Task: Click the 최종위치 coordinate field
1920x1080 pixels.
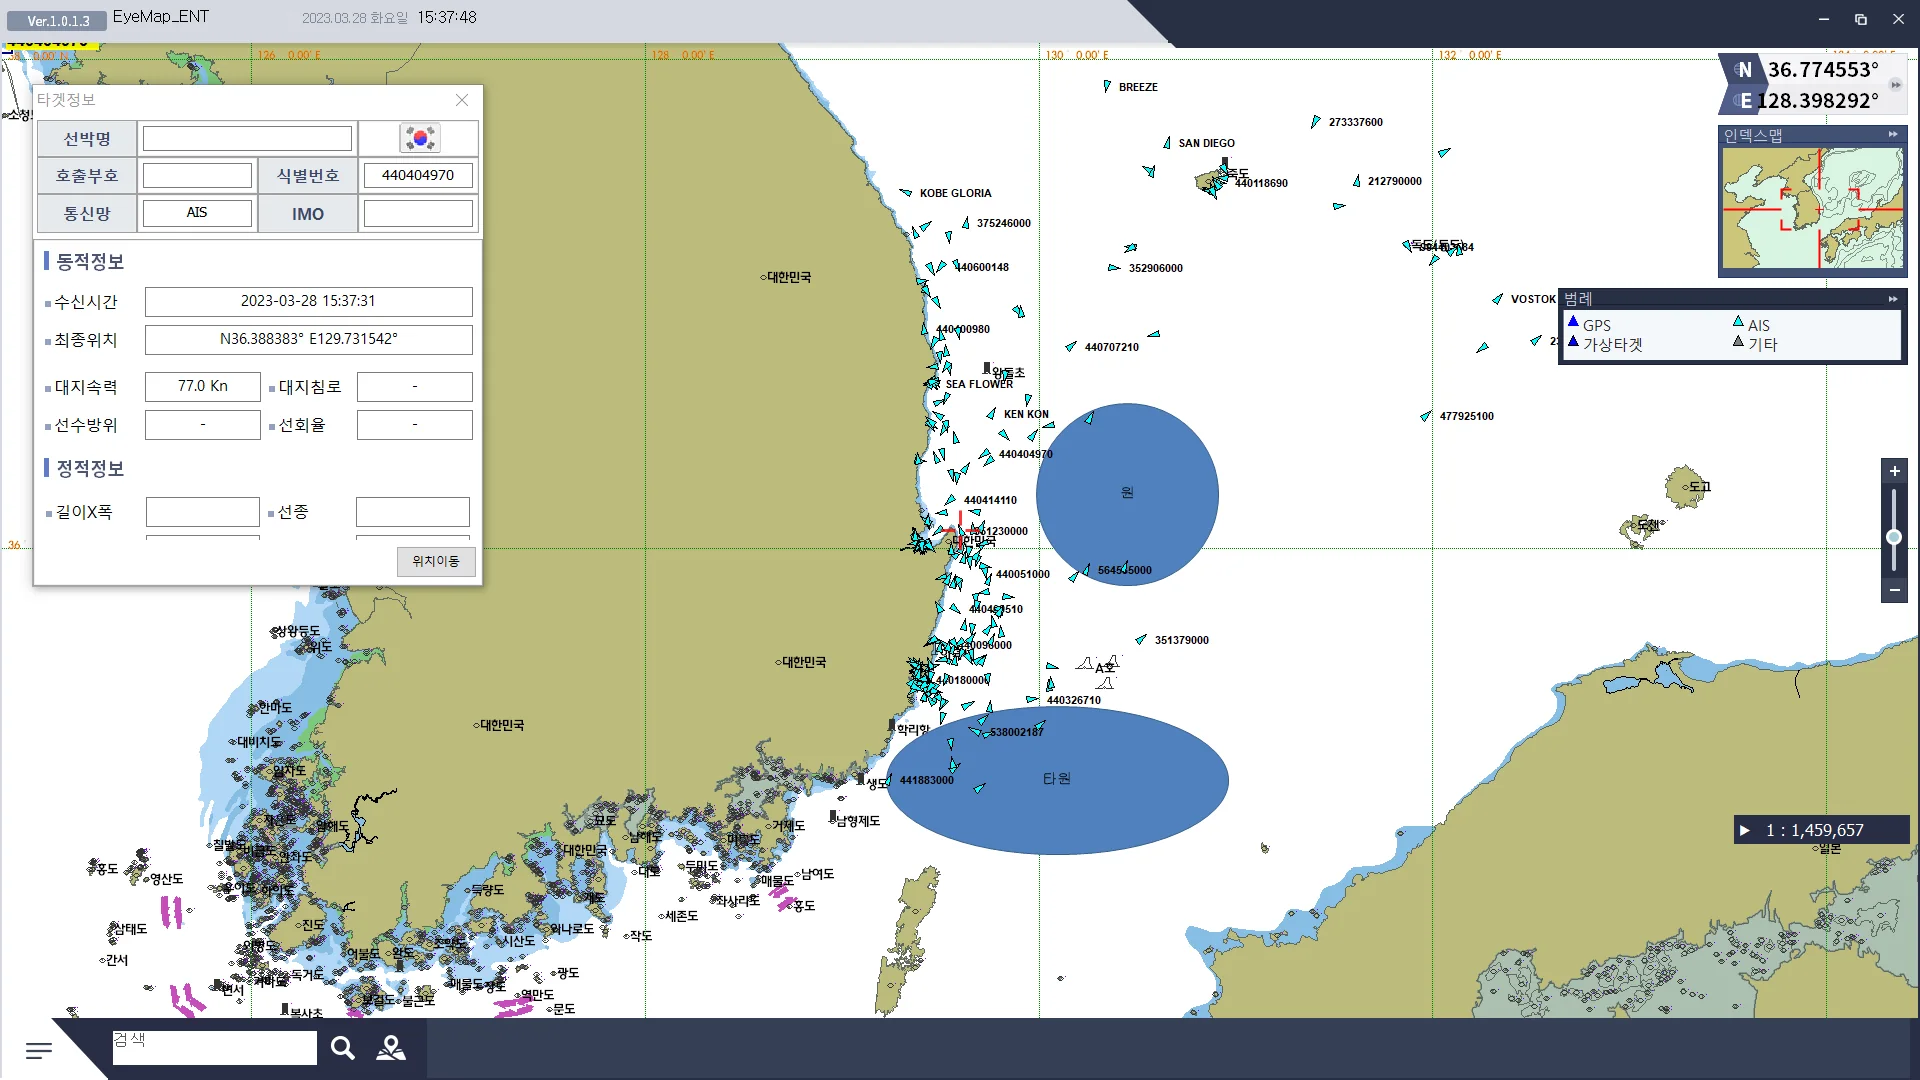Action: [x=308, y=339]
